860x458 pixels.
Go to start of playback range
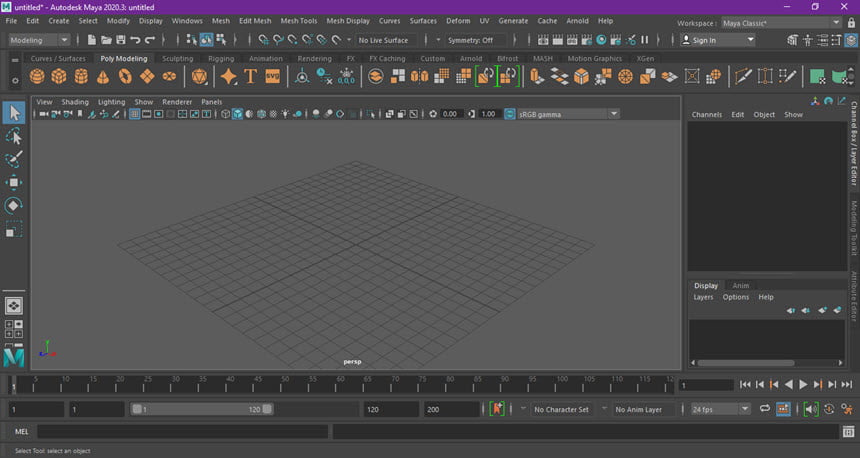pyautogui.click(x=745, y=385)
